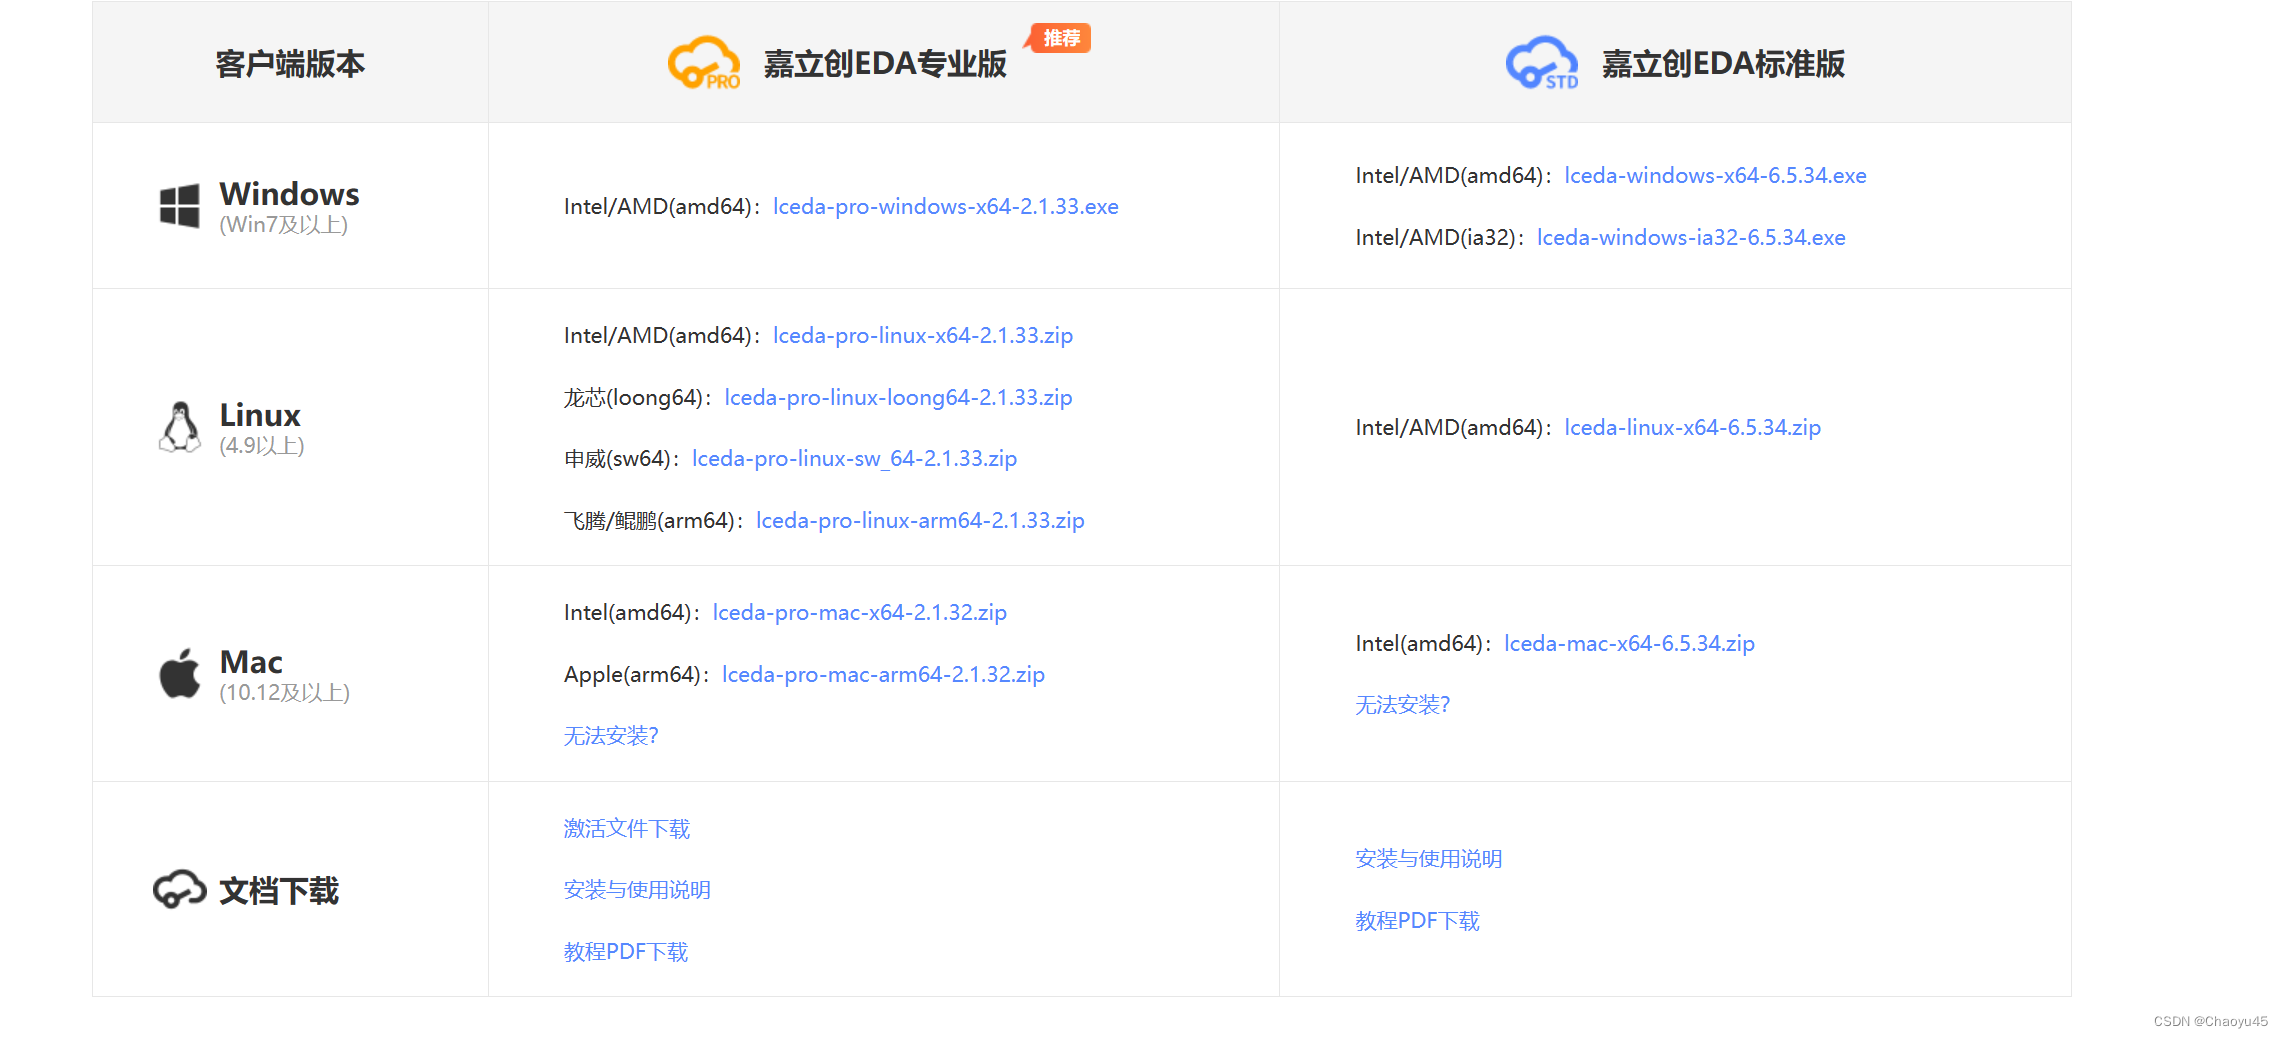Click the blue STD cloud logo

coord(1542,63)
